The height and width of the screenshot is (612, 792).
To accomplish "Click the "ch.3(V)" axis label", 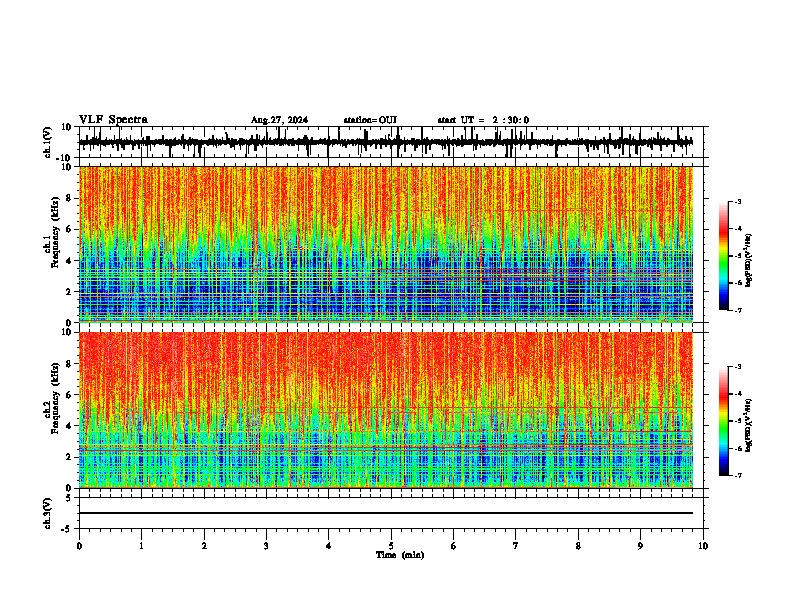I will point(48,513).
